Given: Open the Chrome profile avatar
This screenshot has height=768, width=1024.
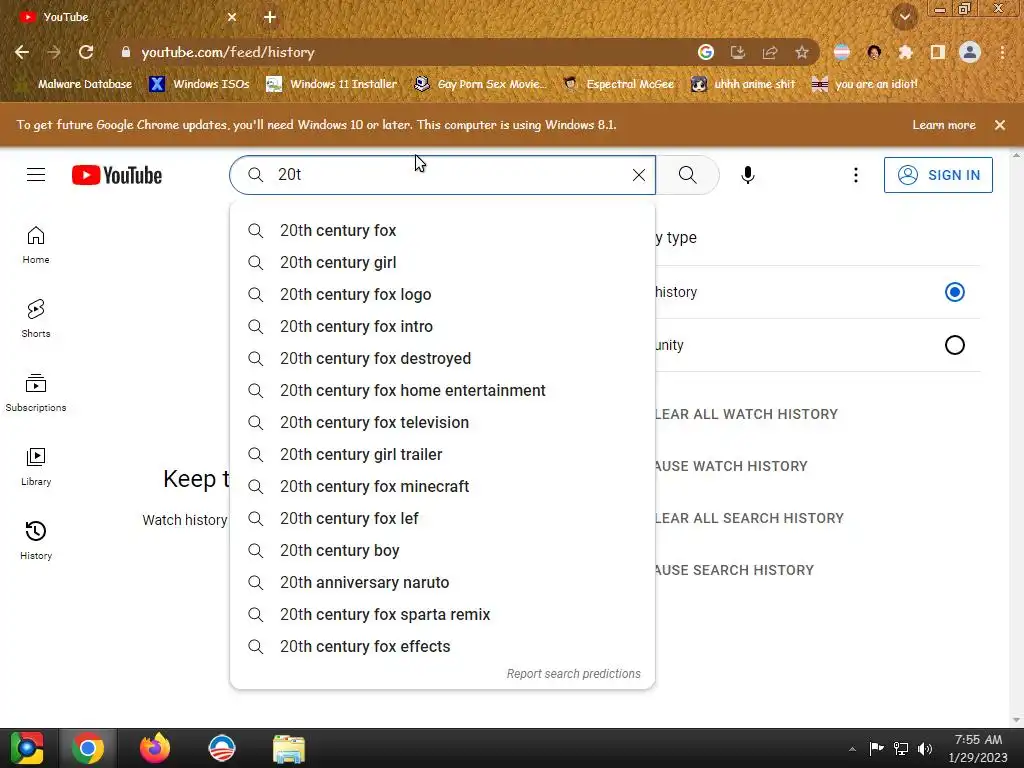Looking at the screenshot, I should (970, 52).
